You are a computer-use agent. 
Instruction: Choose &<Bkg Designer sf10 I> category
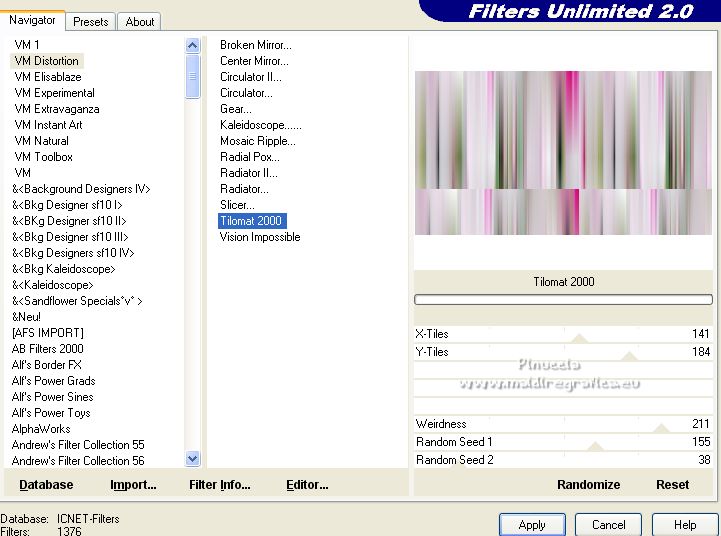pyautogui.click(x=67, y=205)
